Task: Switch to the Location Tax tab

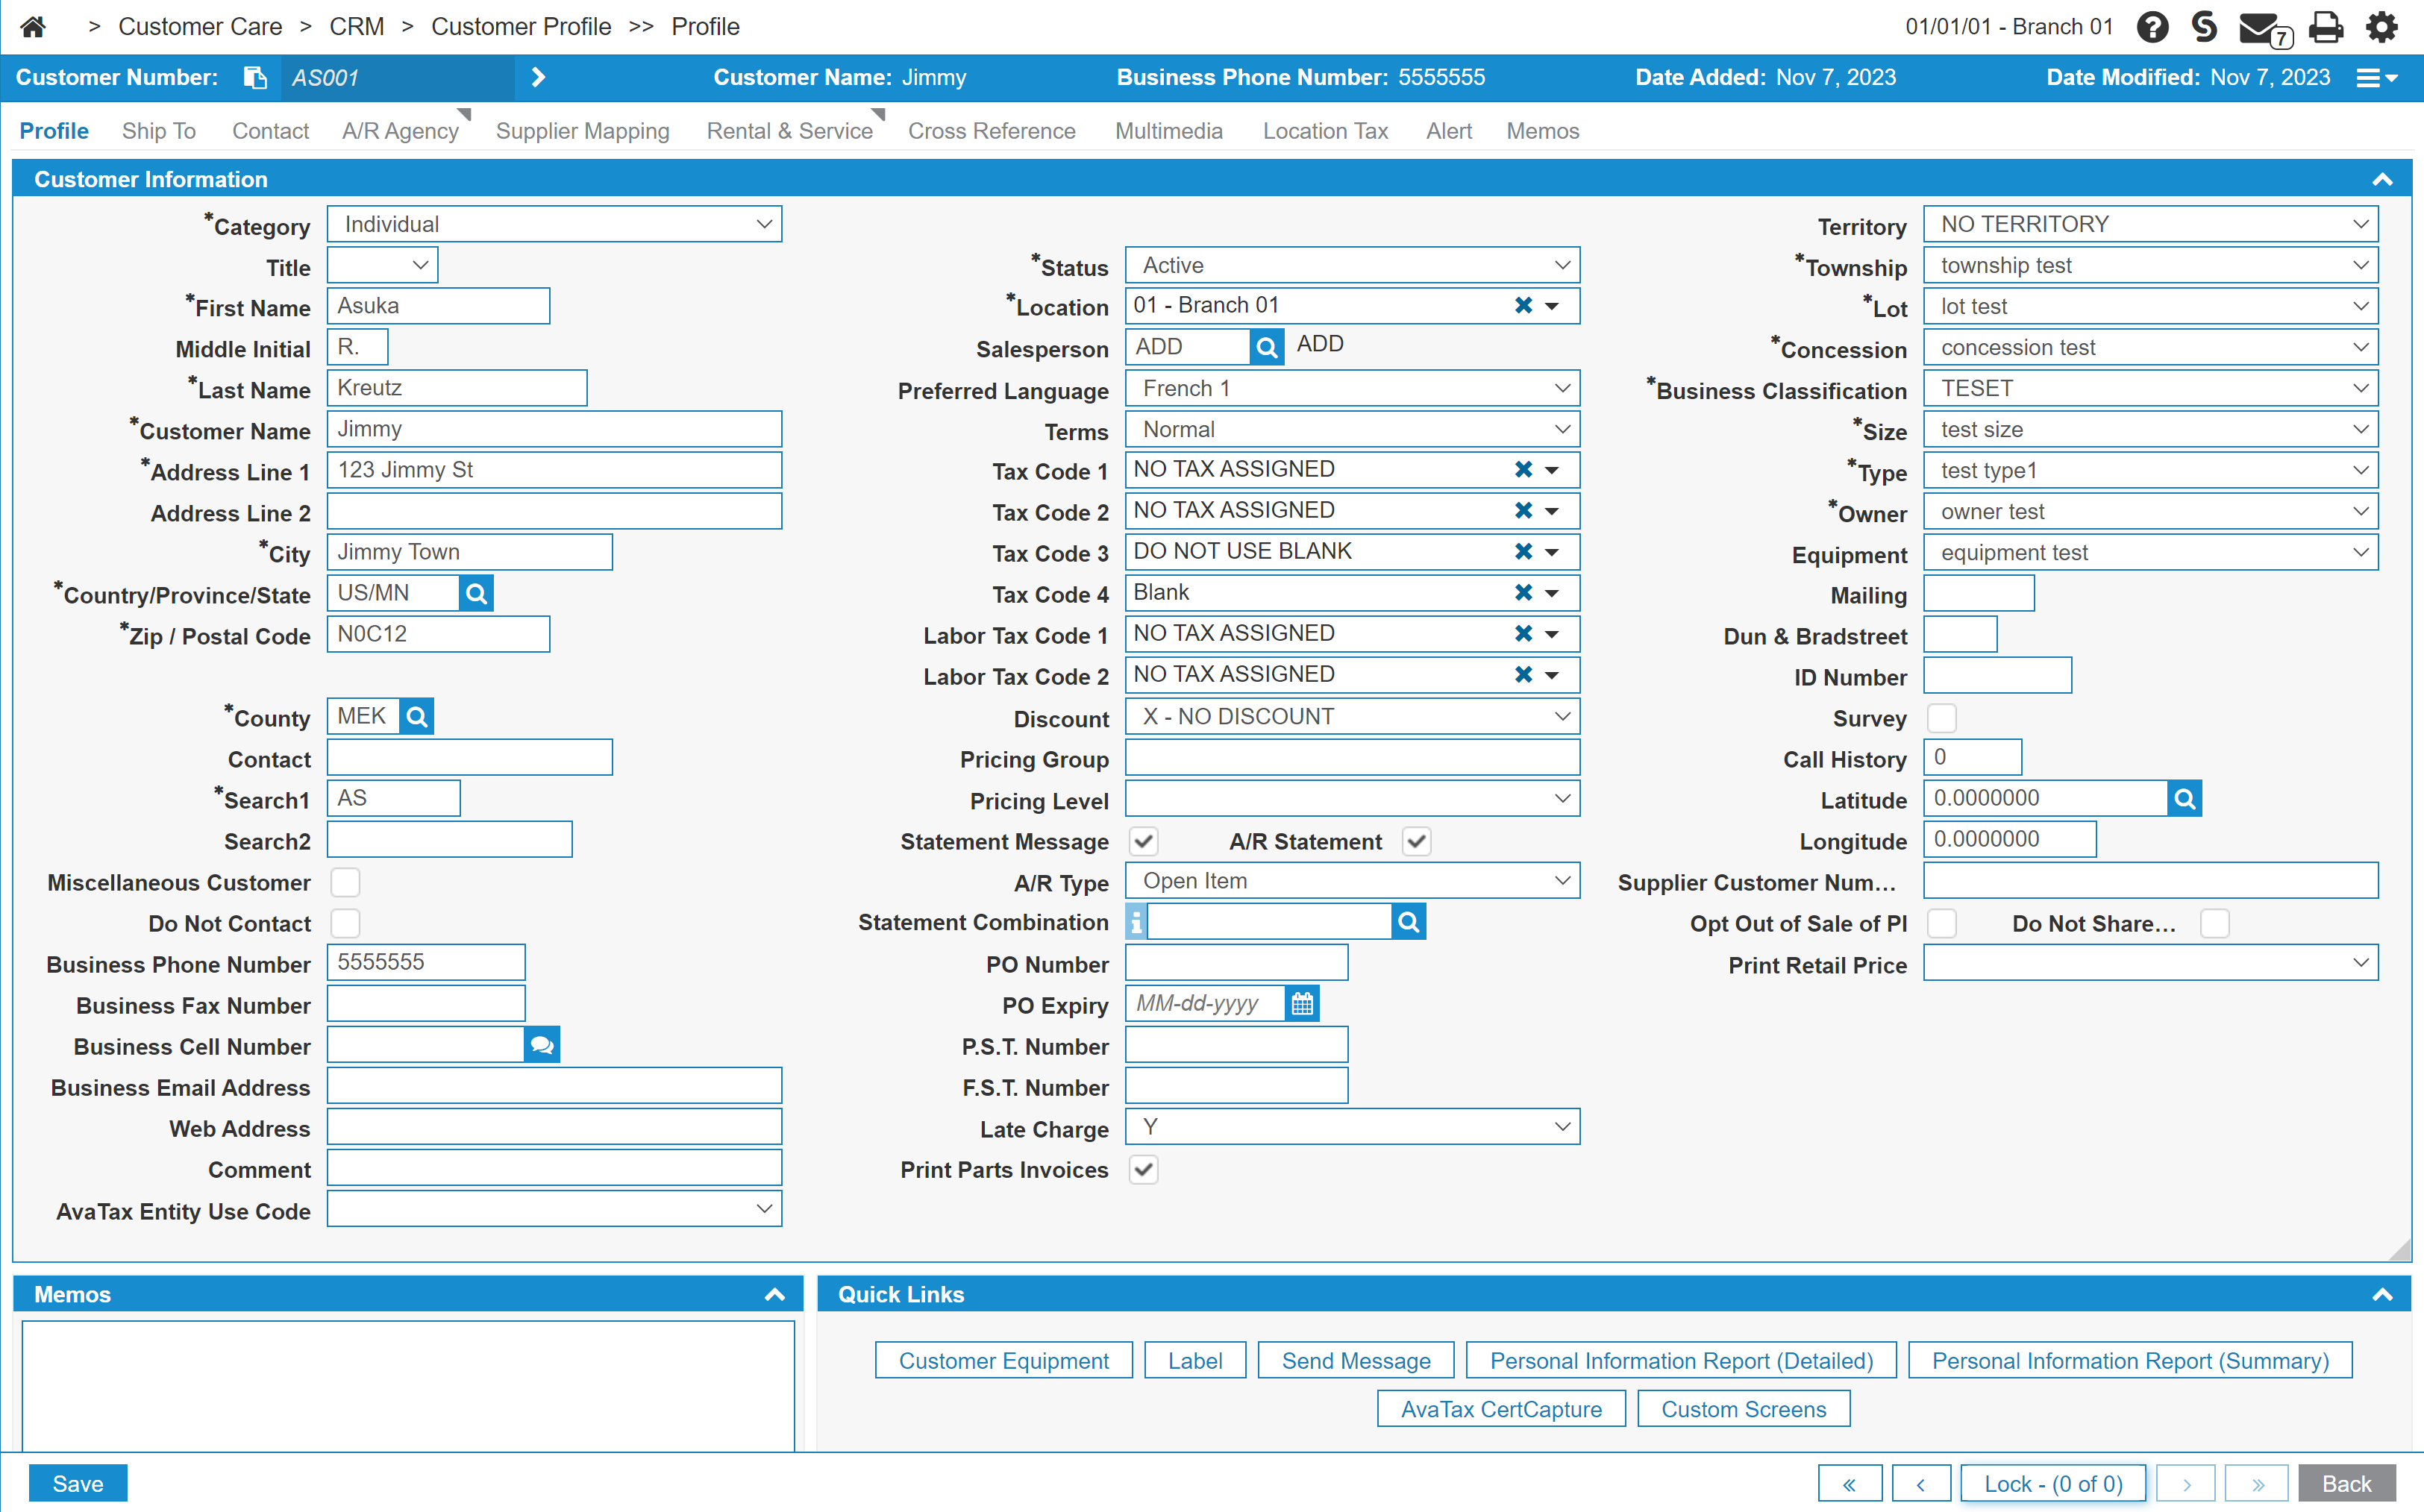Action: pos(1325,131)
